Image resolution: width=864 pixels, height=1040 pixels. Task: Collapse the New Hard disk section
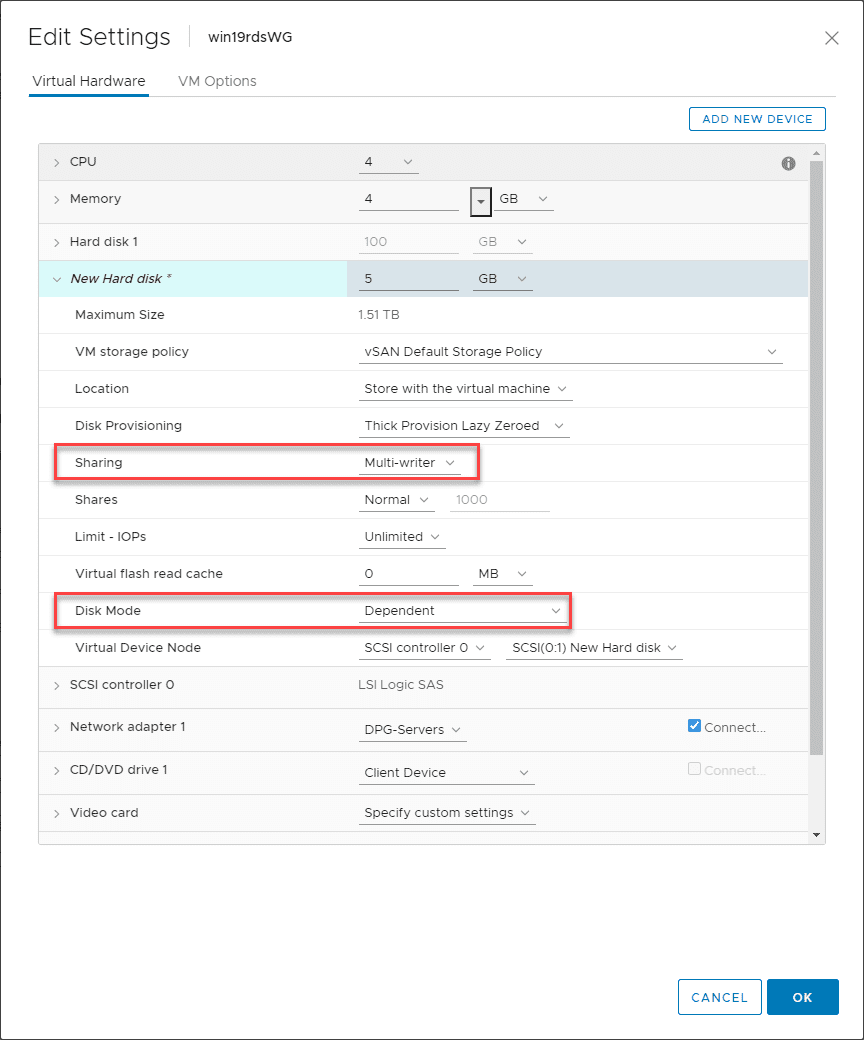click(x=57, y=279)
